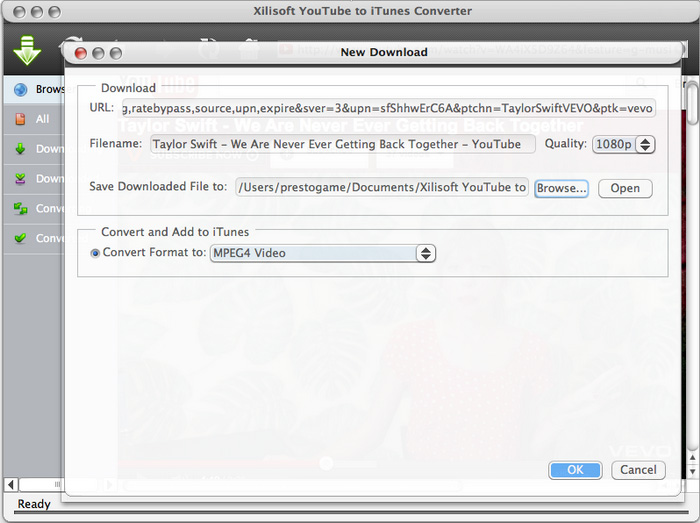Select the Converting double-arrow sidebar icon
700x523 pixels.
click(20, 209)
